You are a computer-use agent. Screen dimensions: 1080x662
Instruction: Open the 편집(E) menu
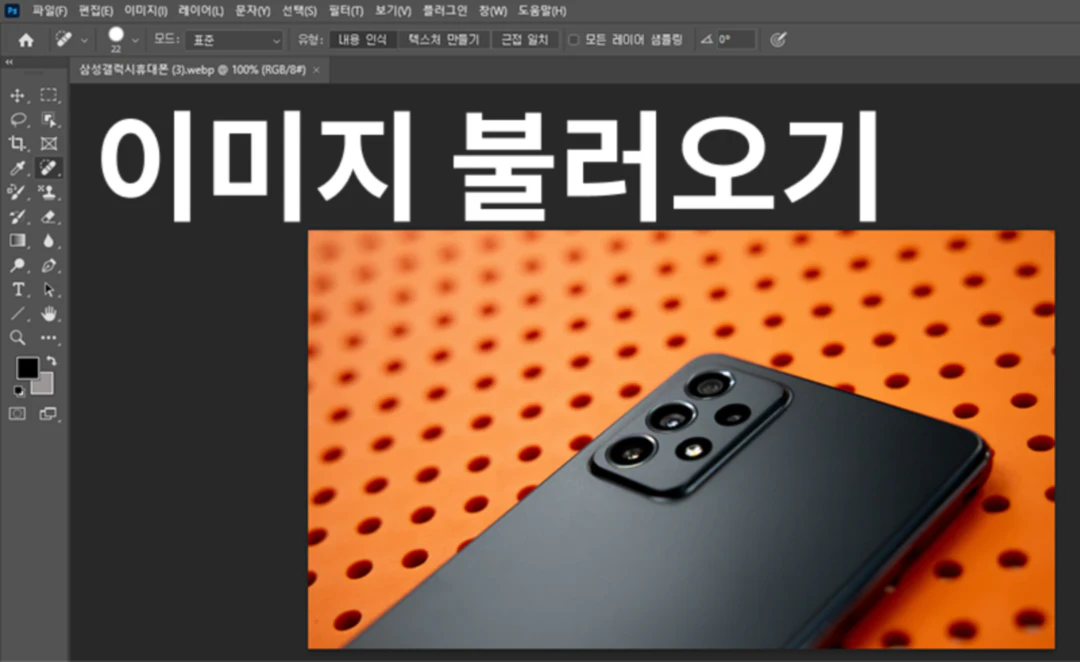tap(96, 11)
